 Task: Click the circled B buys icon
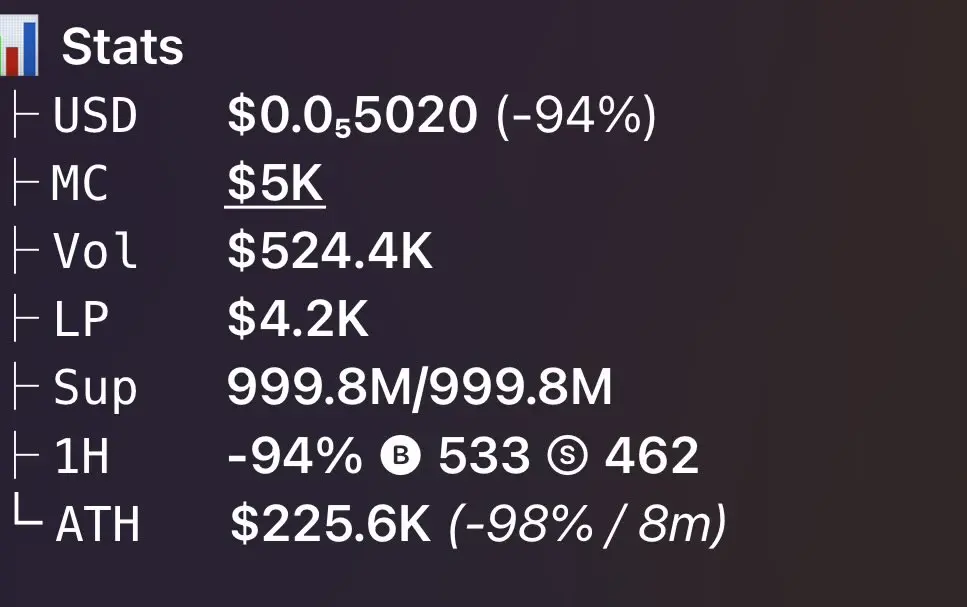click(401, 457)
